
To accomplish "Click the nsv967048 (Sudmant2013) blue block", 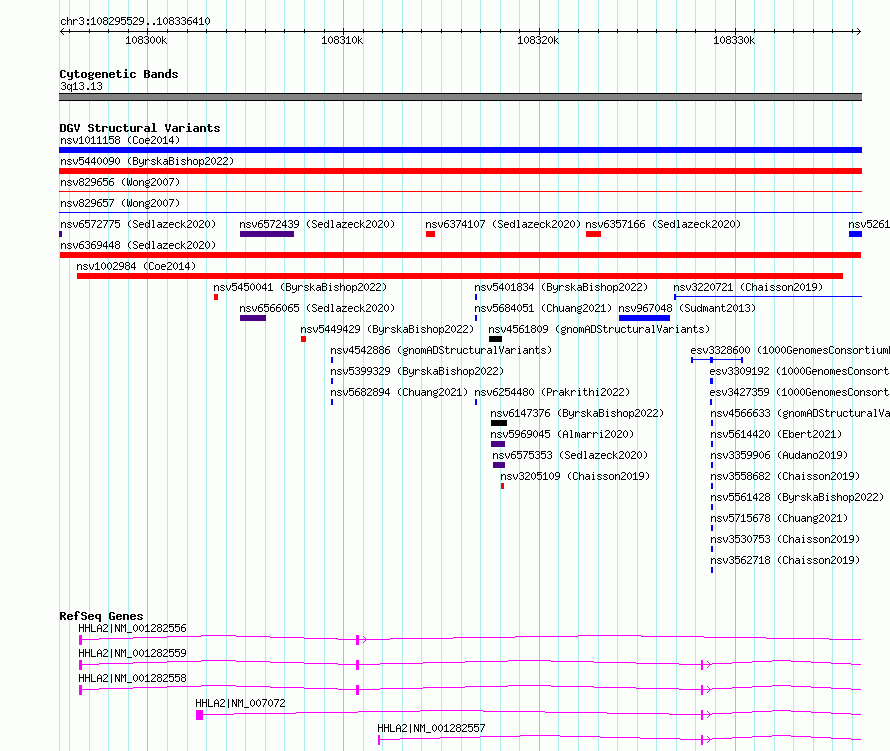I will click(644, 318).
